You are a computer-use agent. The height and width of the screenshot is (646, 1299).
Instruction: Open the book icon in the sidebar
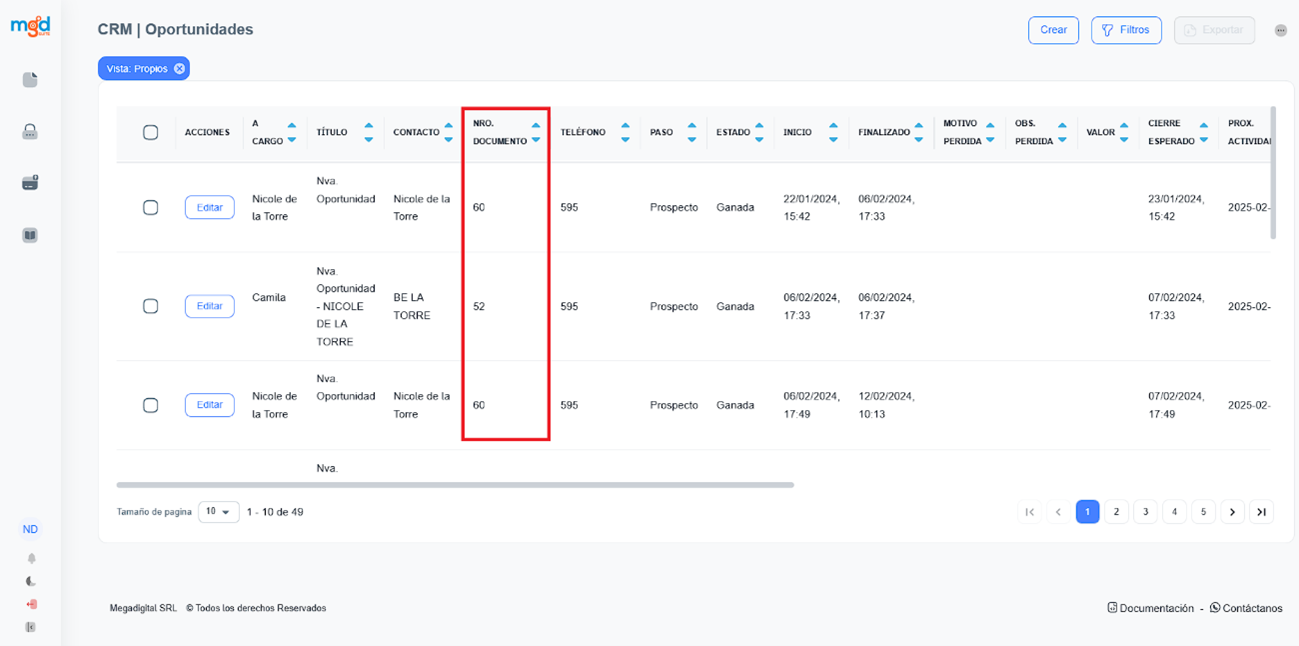pyautogui.click(x=30, y=236)
